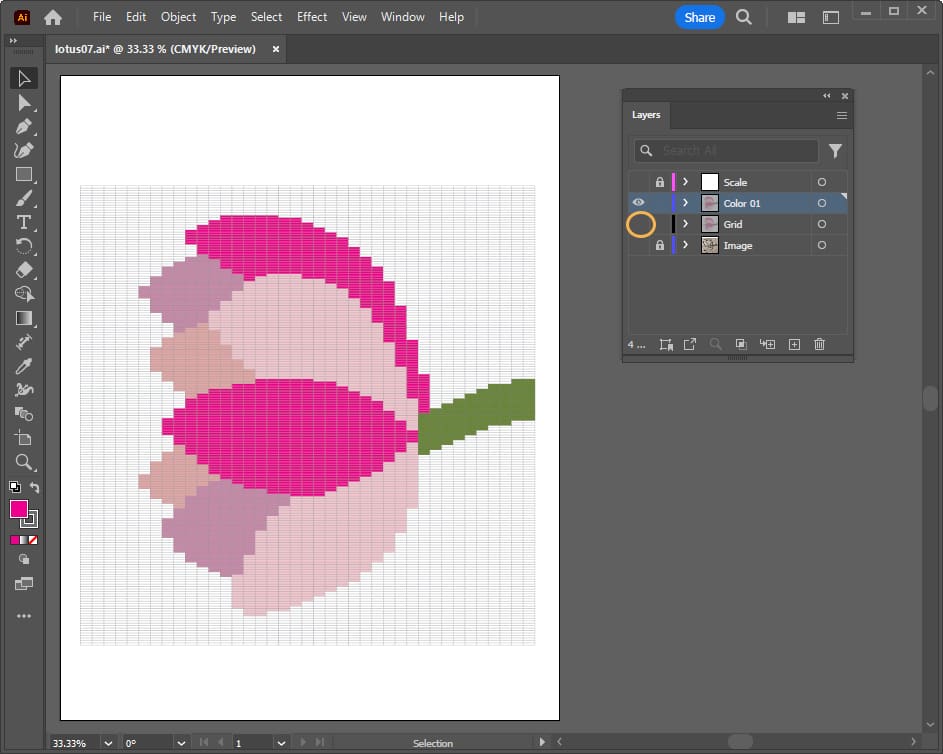The height and width of the screenshot is (754, 943).
Task: Pick the Type tool
Action: point(25,222)
